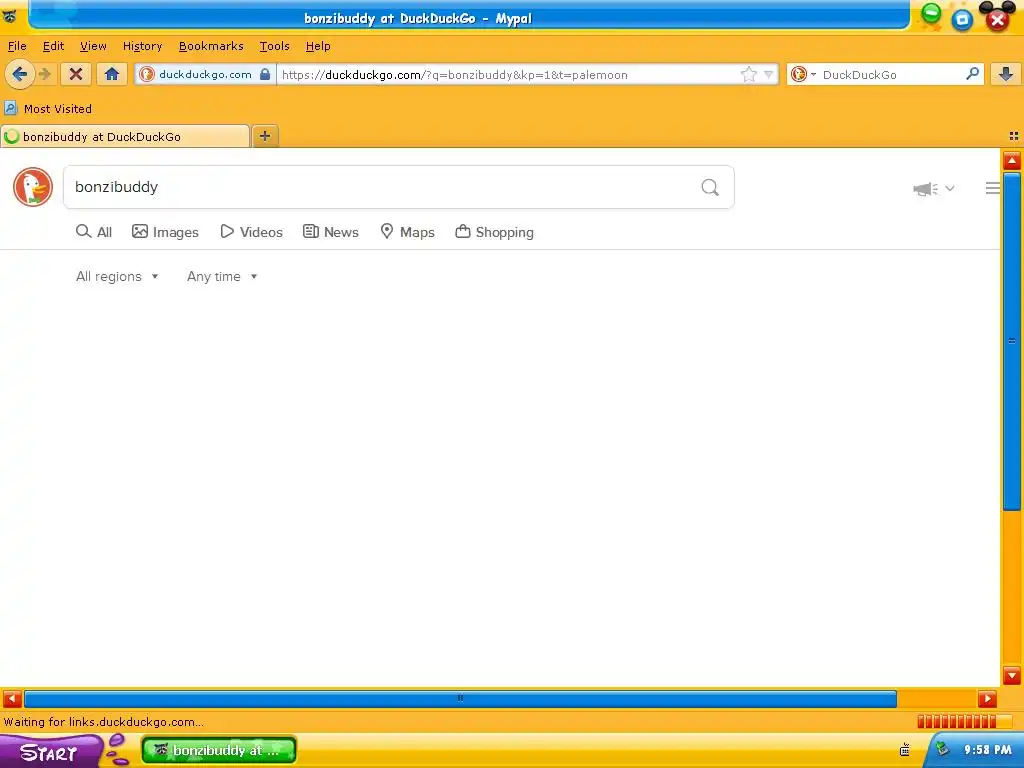Image resolution: width=1024 pixels, height=768 pixels.
Task: Open the Bookmarks menu
Action: tap(211, 46)
